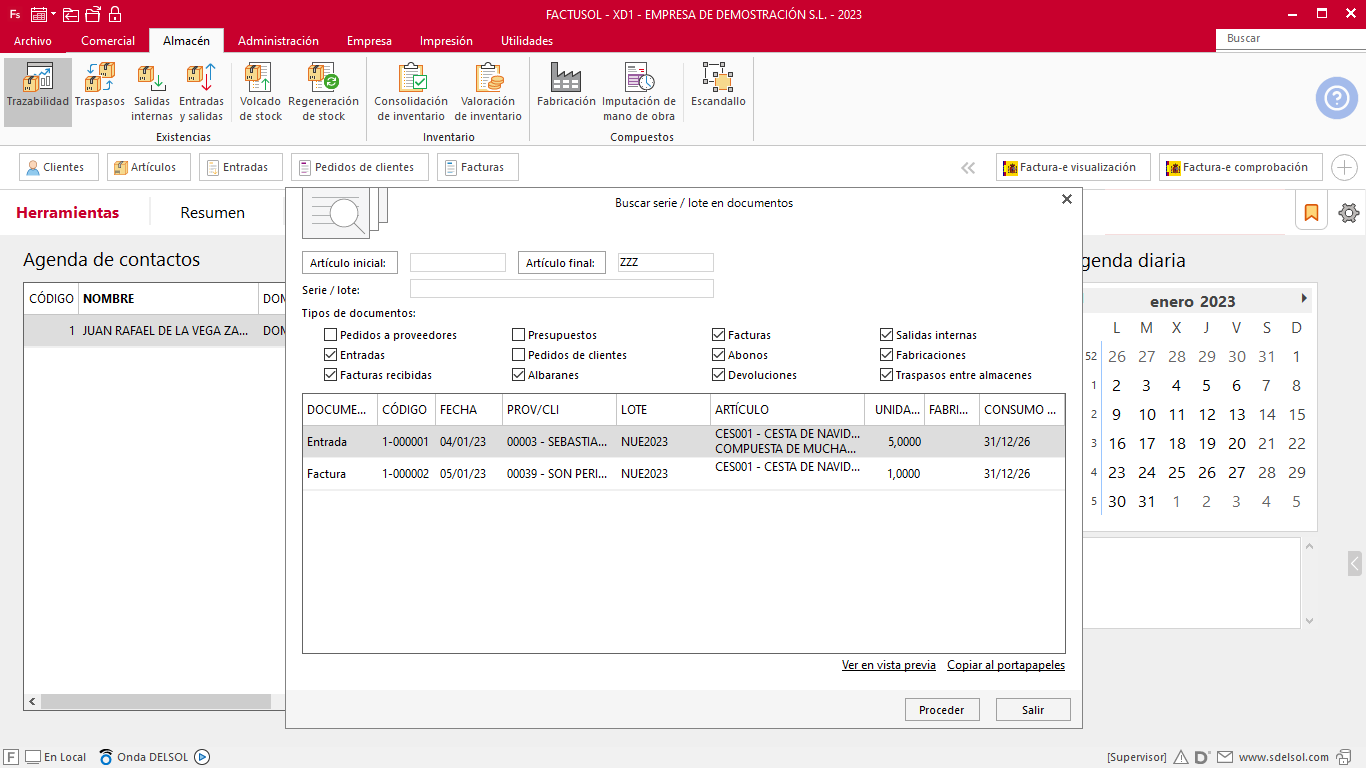
Task: Click Imputación de mano de obra
Action: coord(639,92)
